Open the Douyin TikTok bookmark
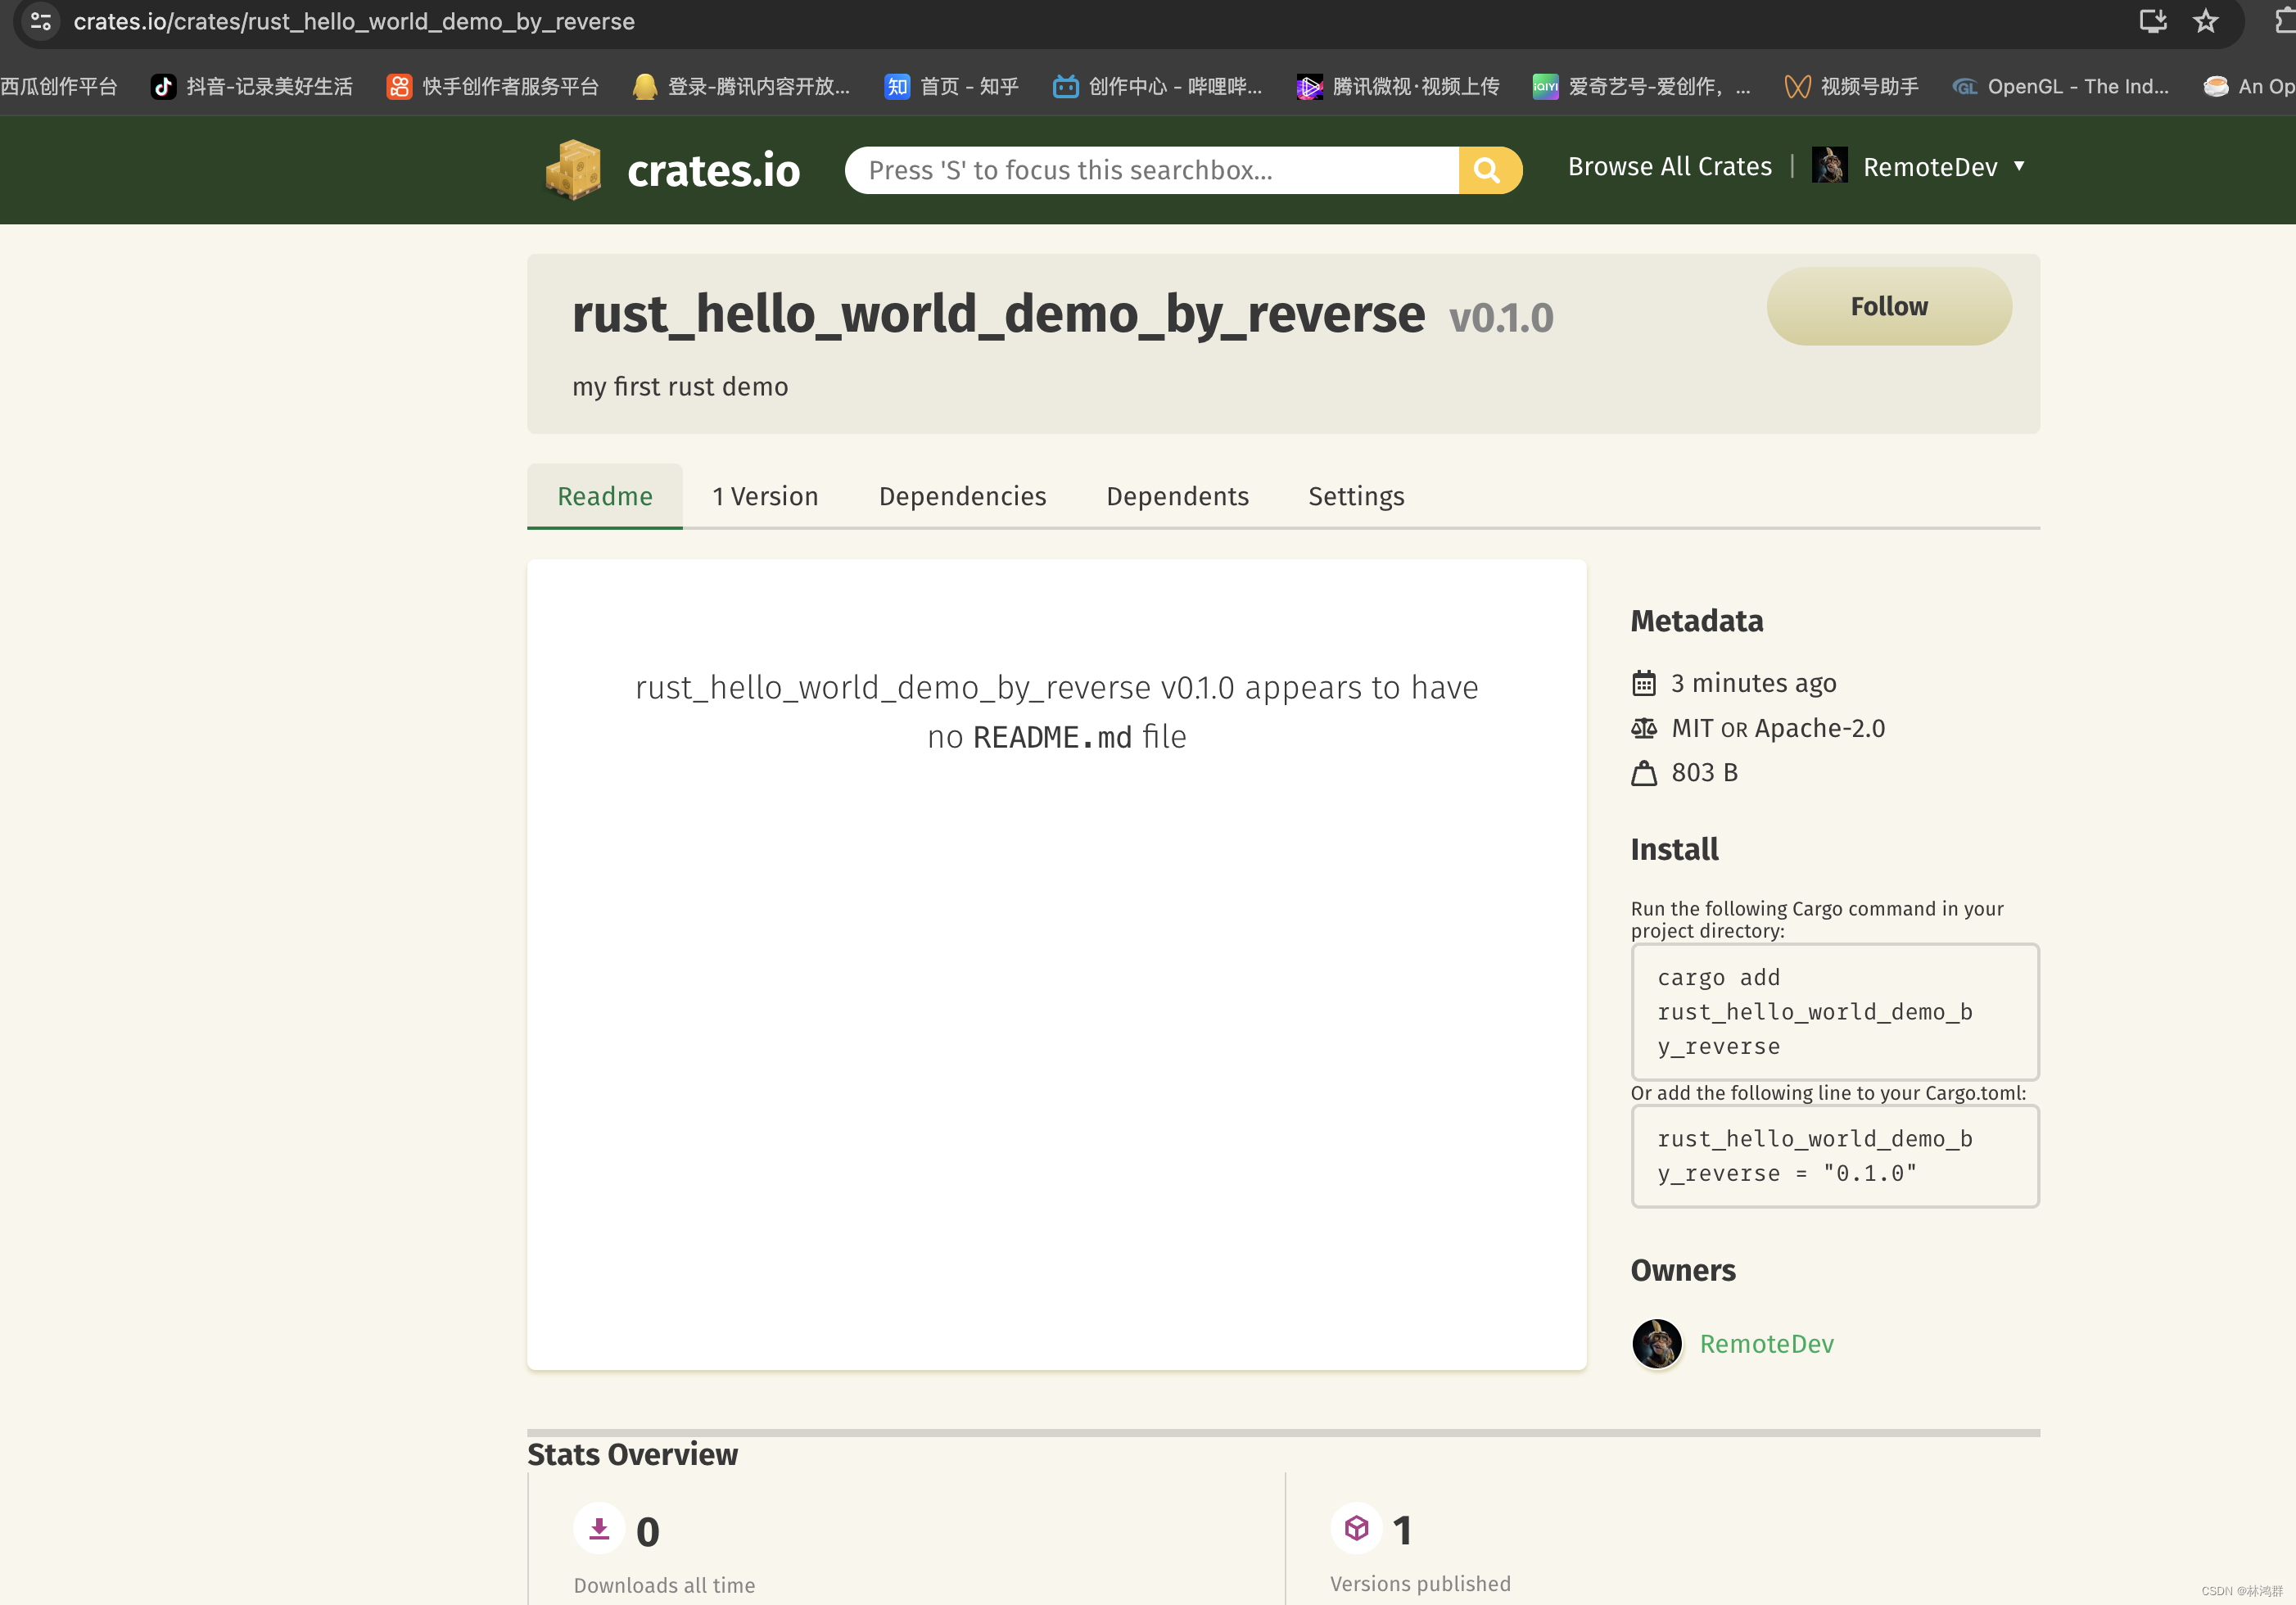This screenshot has width=2296, height=1605. pyautogui.click(x=251, y=87)
